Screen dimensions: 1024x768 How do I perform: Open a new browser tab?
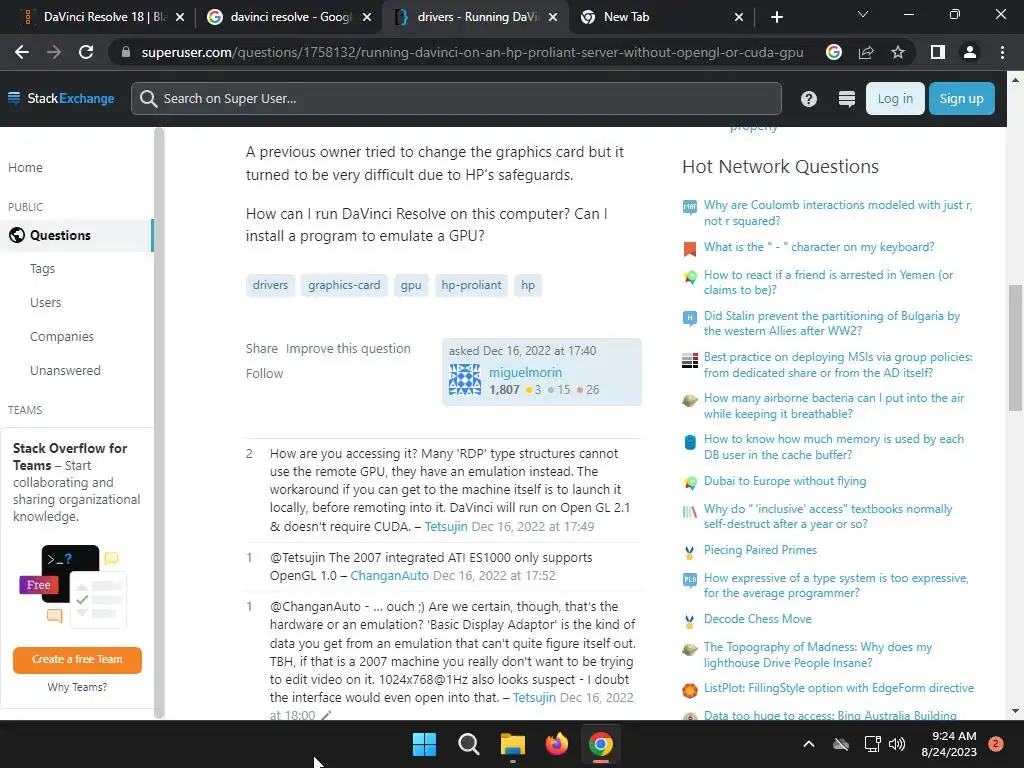(776, 17)
